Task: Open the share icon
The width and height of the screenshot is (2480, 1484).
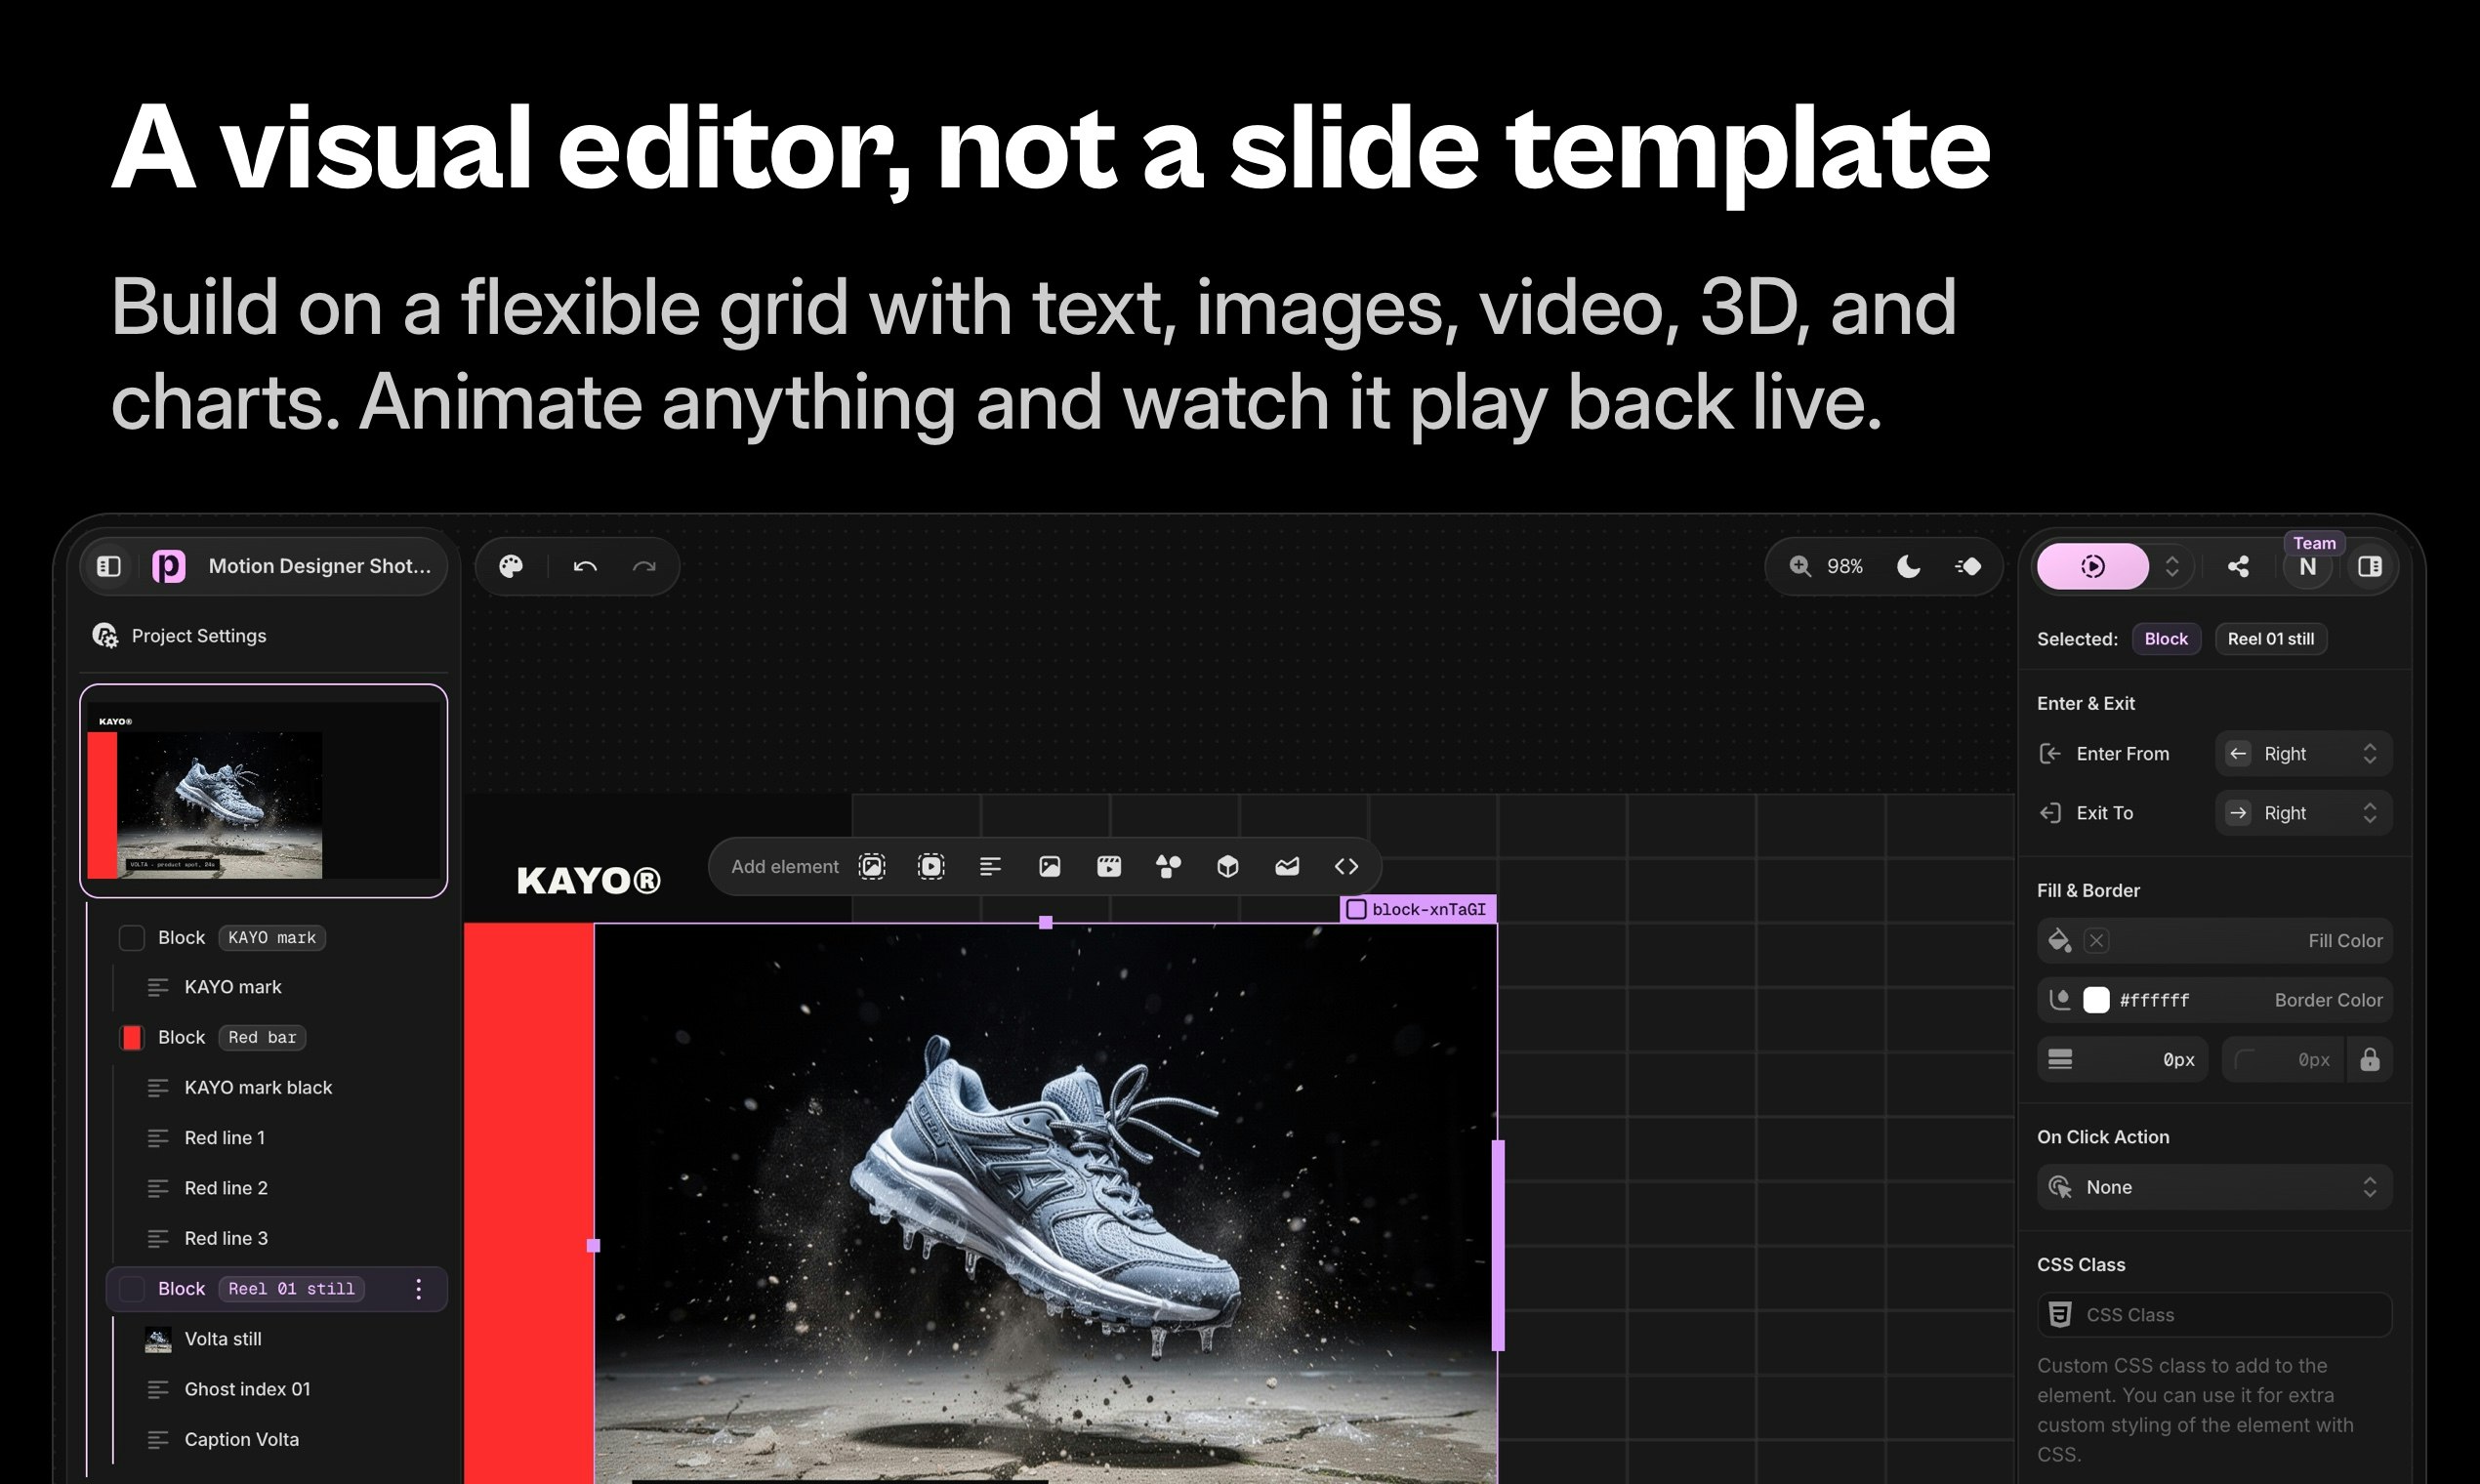Action: (2238, 566)
